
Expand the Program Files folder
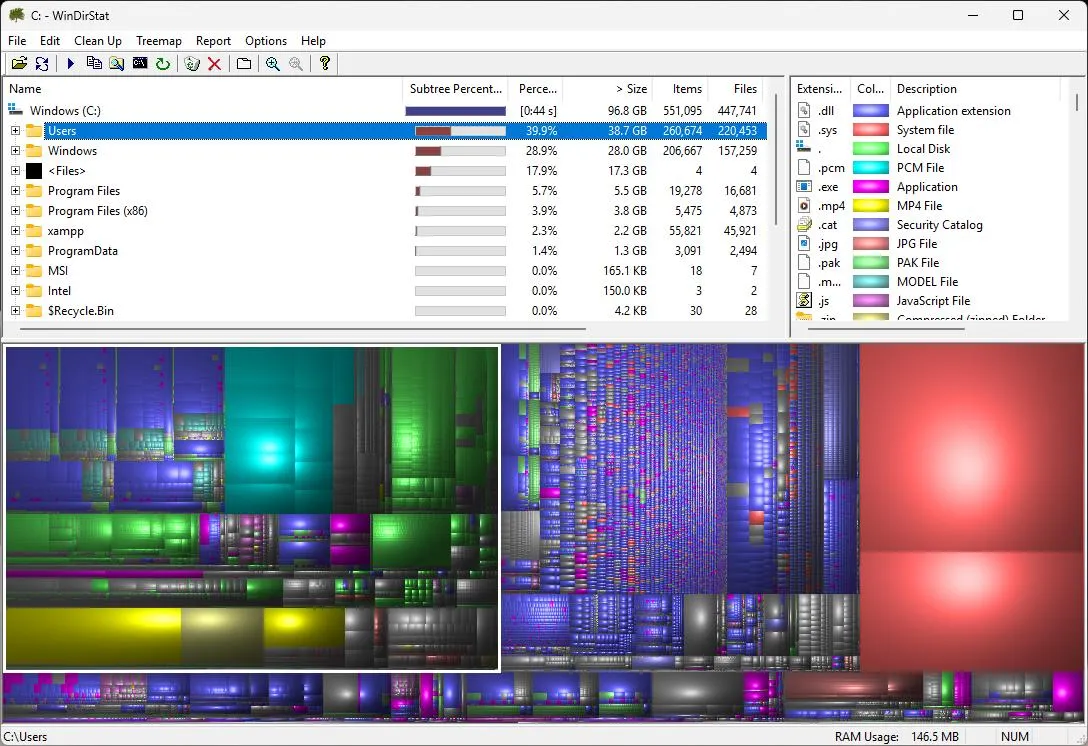pos(15,191)
